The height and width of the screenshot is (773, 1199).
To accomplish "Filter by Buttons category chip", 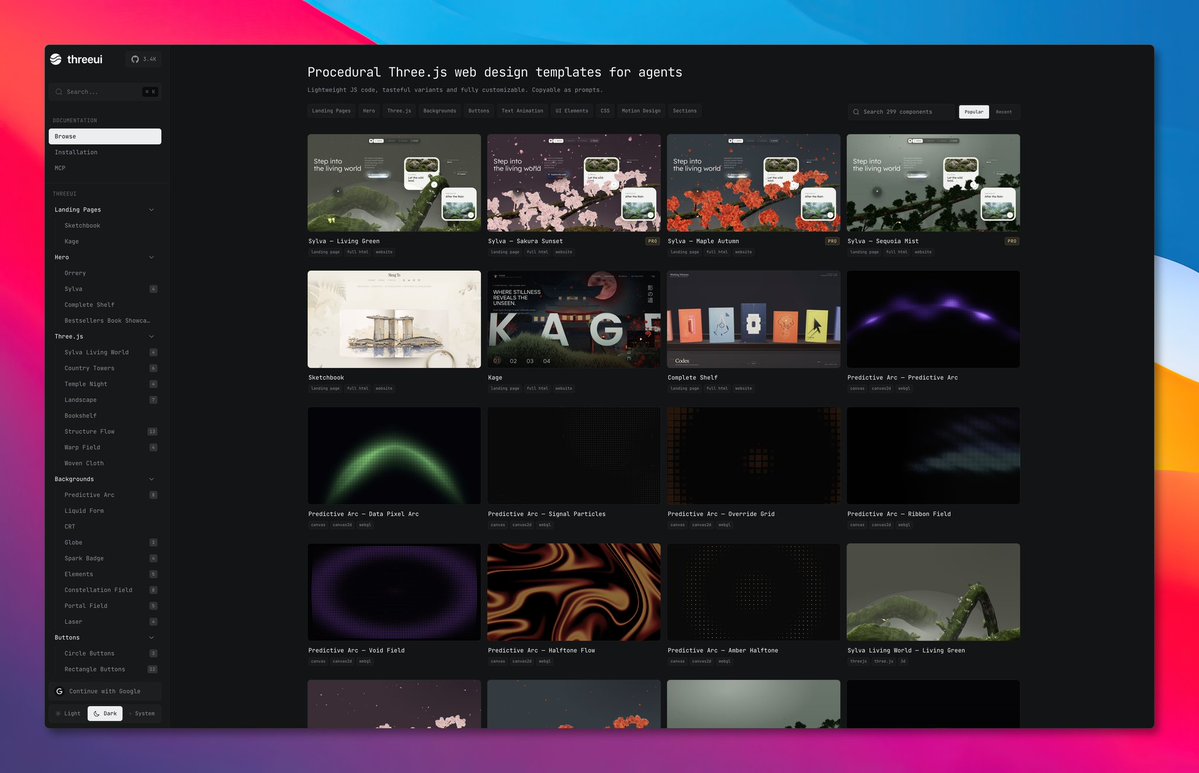I will point(479,111).
